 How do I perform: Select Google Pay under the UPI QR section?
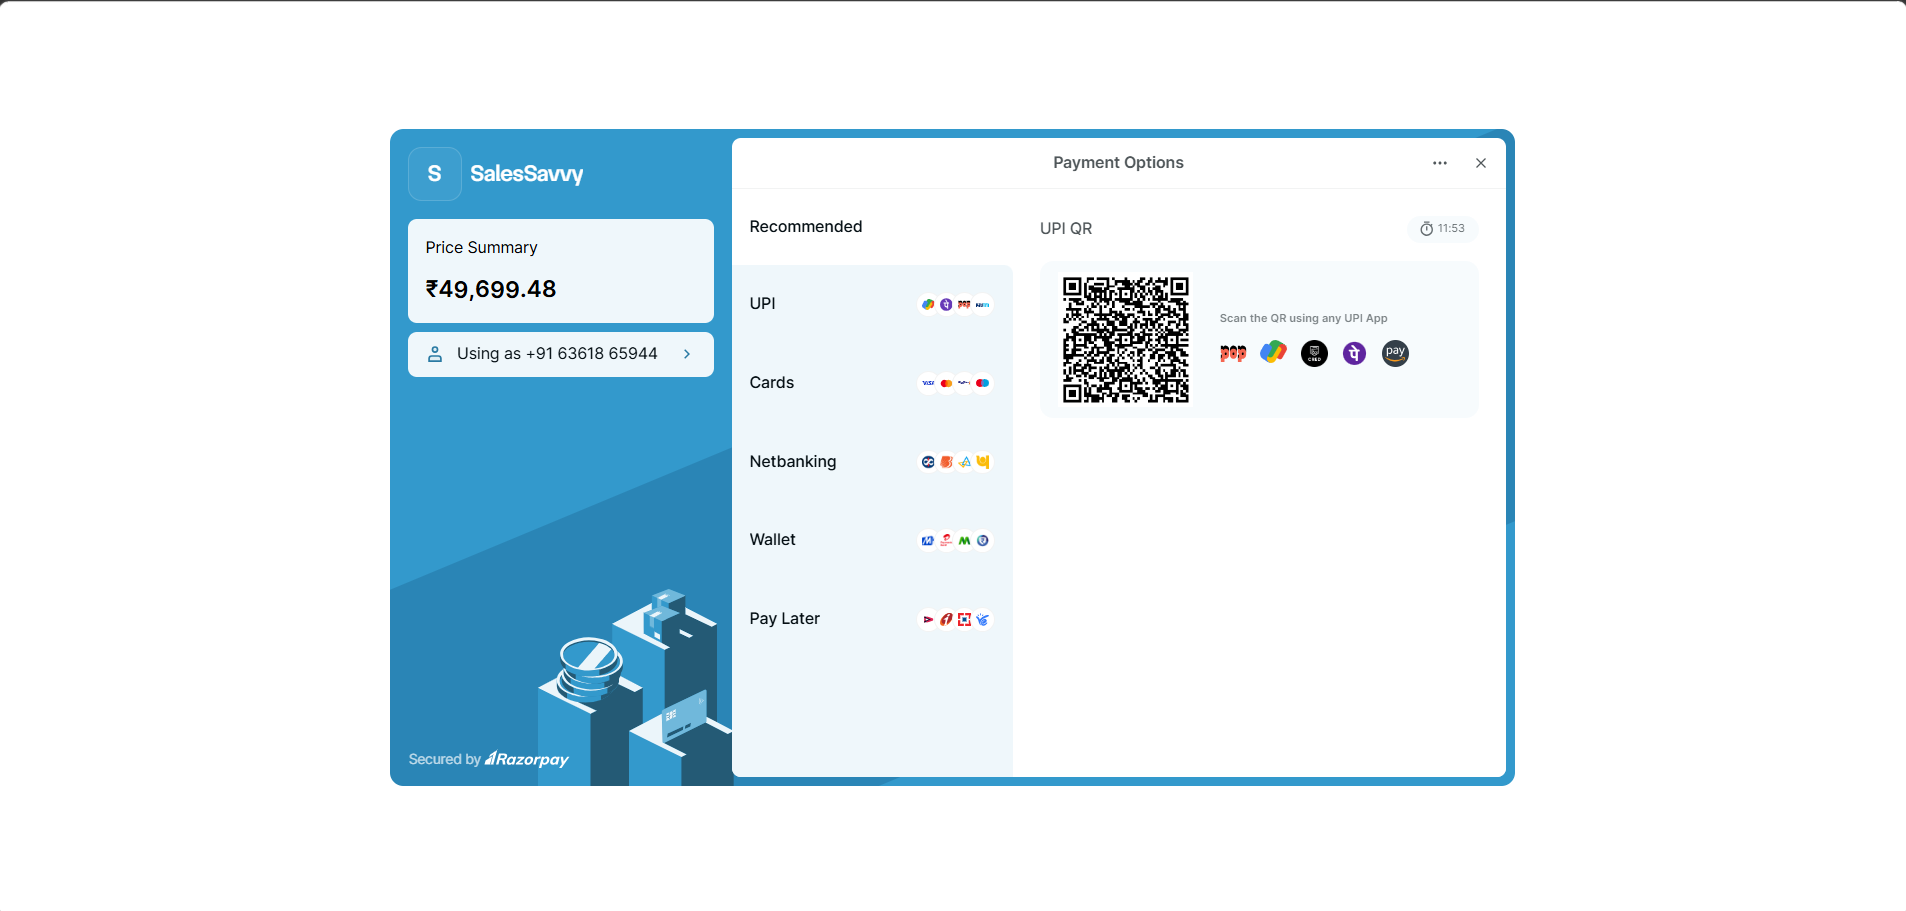(1272, 352)
